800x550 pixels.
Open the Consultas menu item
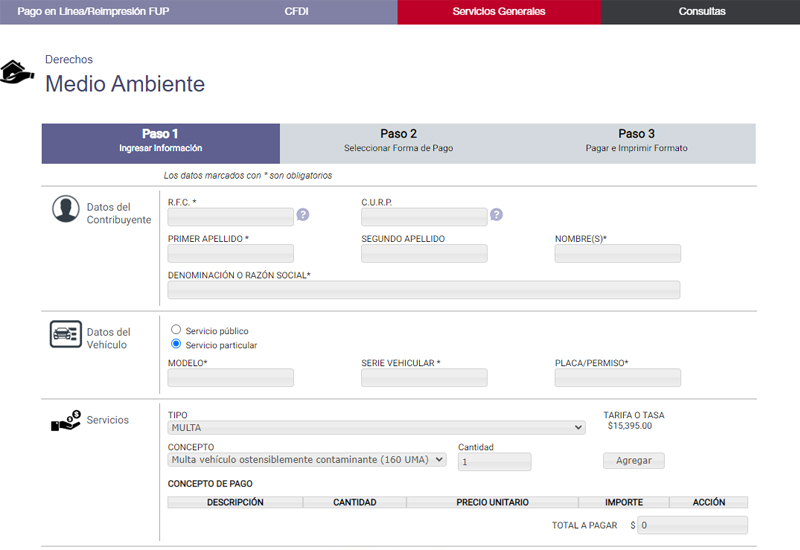(x=701, y=12)
